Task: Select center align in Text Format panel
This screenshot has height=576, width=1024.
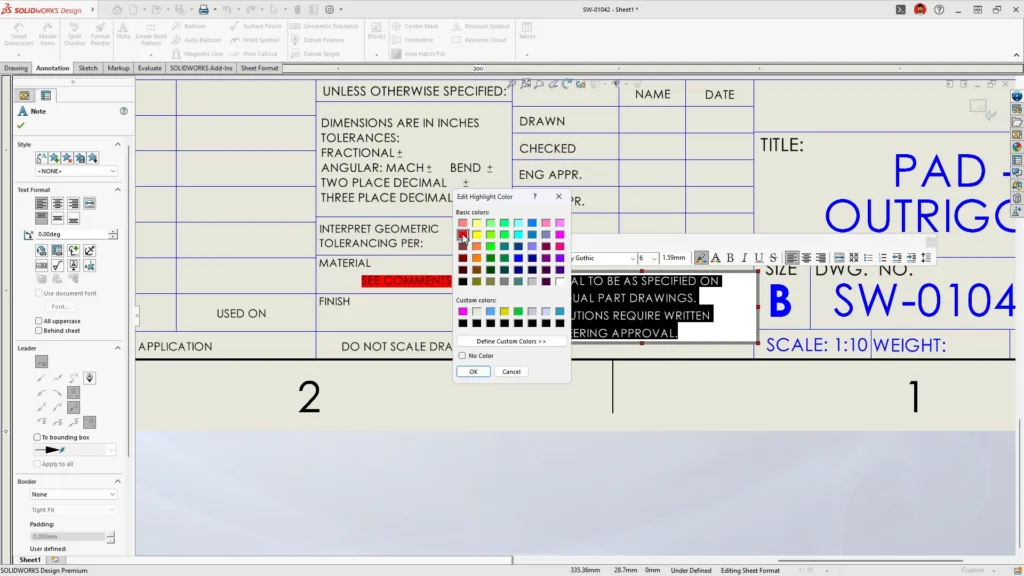Action: point(57,203)
